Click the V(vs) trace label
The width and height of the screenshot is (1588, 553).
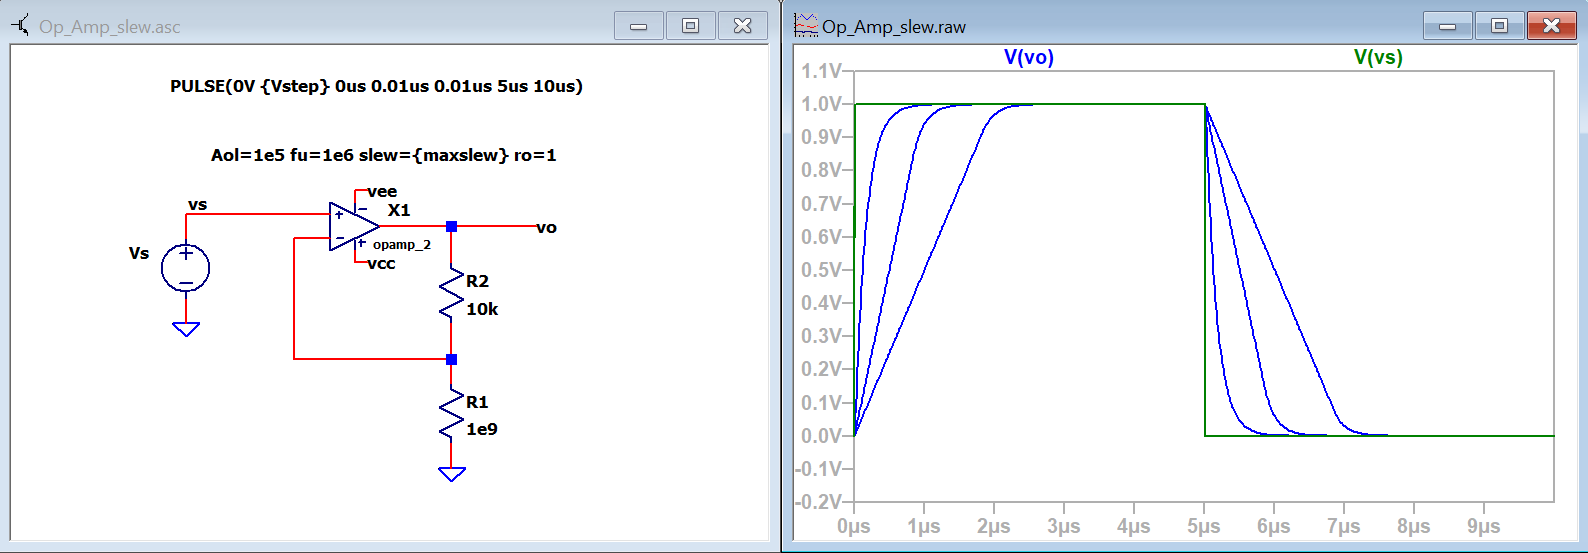tap(1377, 58)
